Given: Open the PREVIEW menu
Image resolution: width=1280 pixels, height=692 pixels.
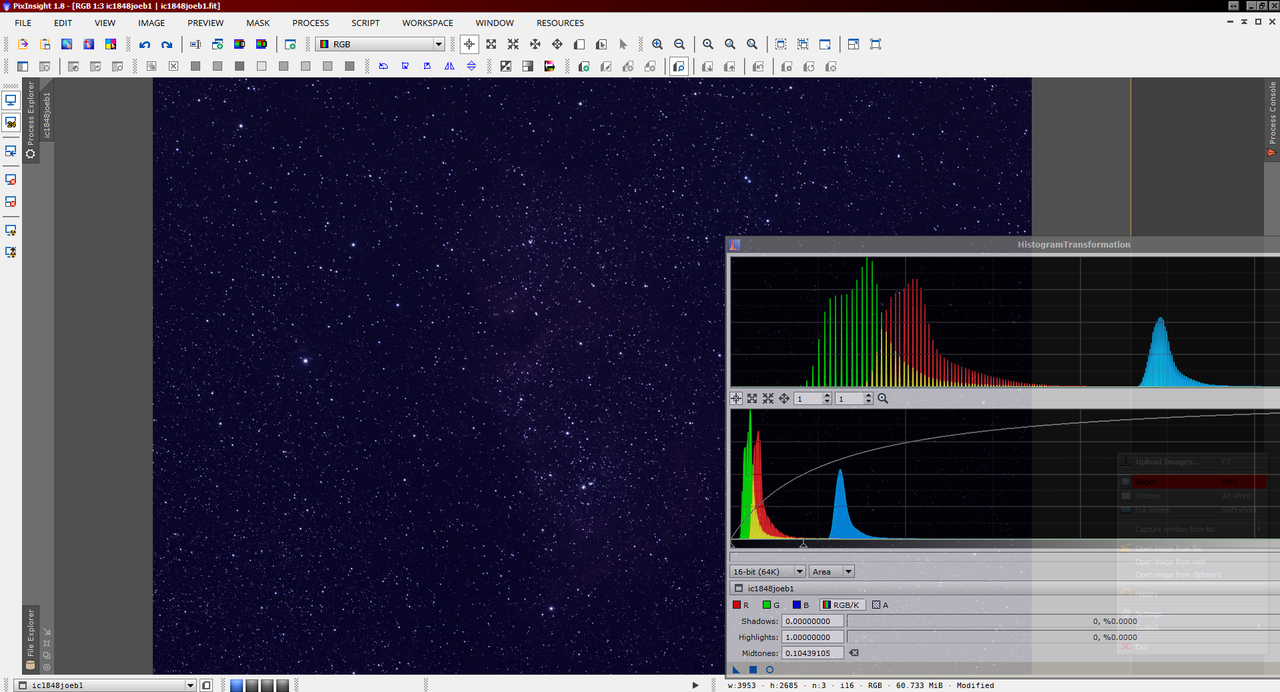Looking at the screenshot, I should click(x=206, y=23).
